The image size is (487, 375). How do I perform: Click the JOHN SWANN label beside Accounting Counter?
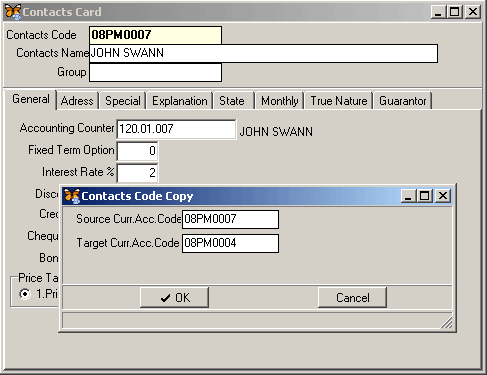276,132
